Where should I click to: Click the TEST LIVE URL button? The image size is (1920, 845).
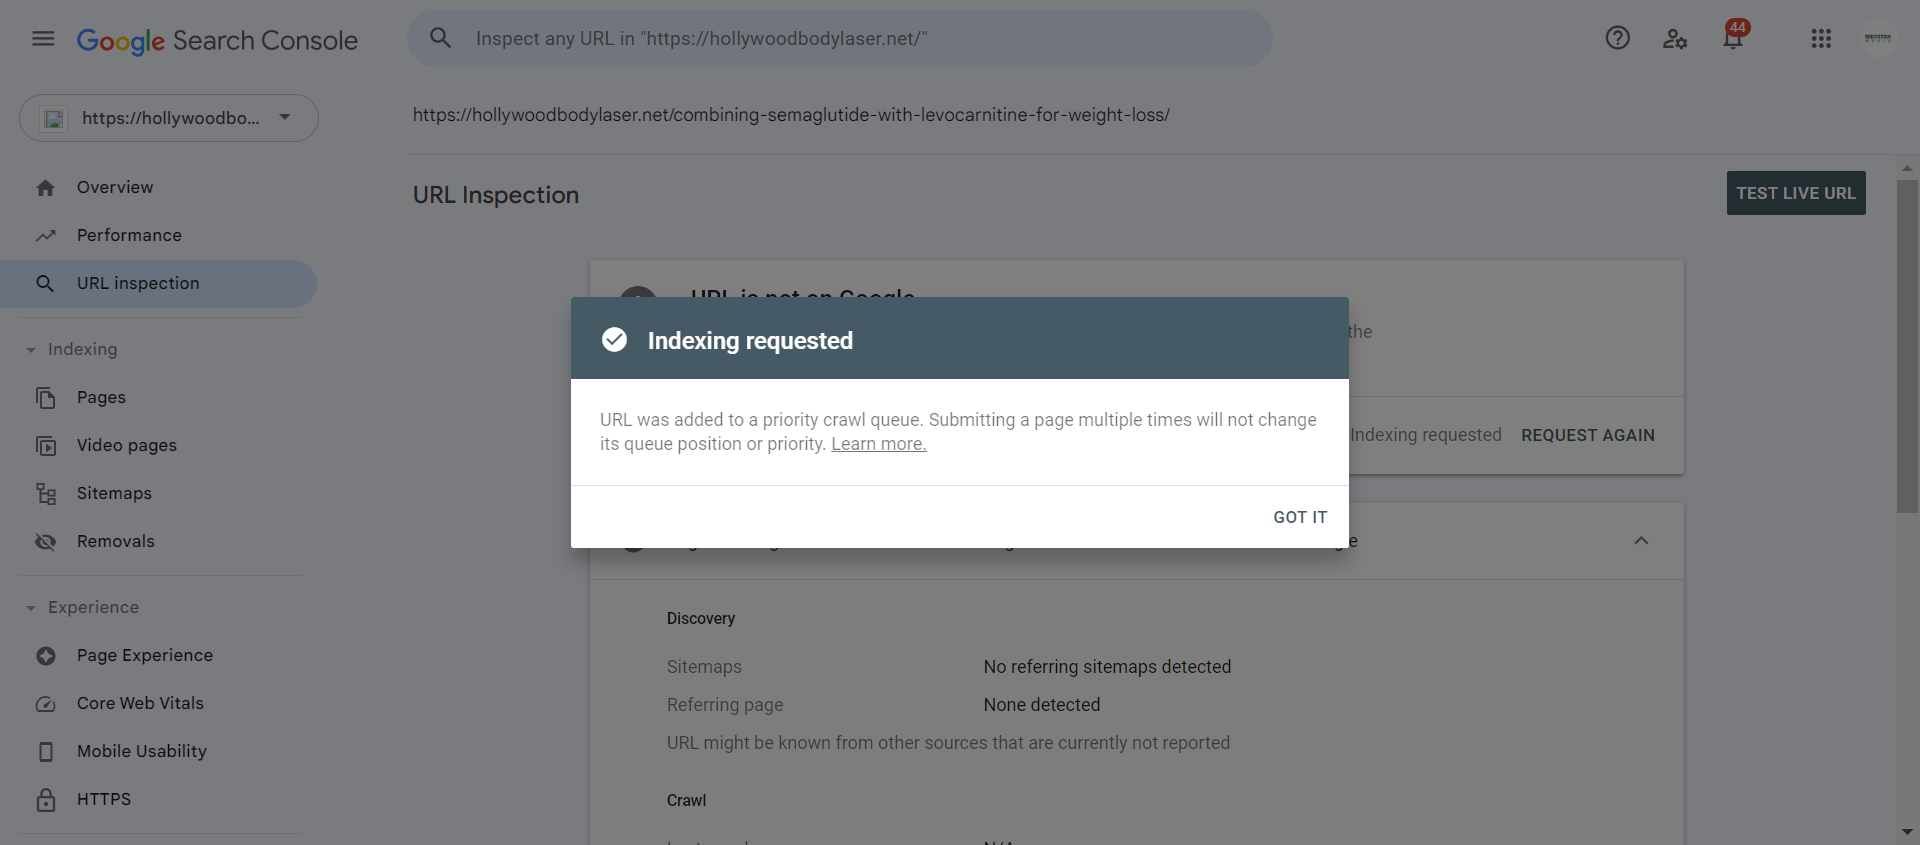click(1796, 193)
